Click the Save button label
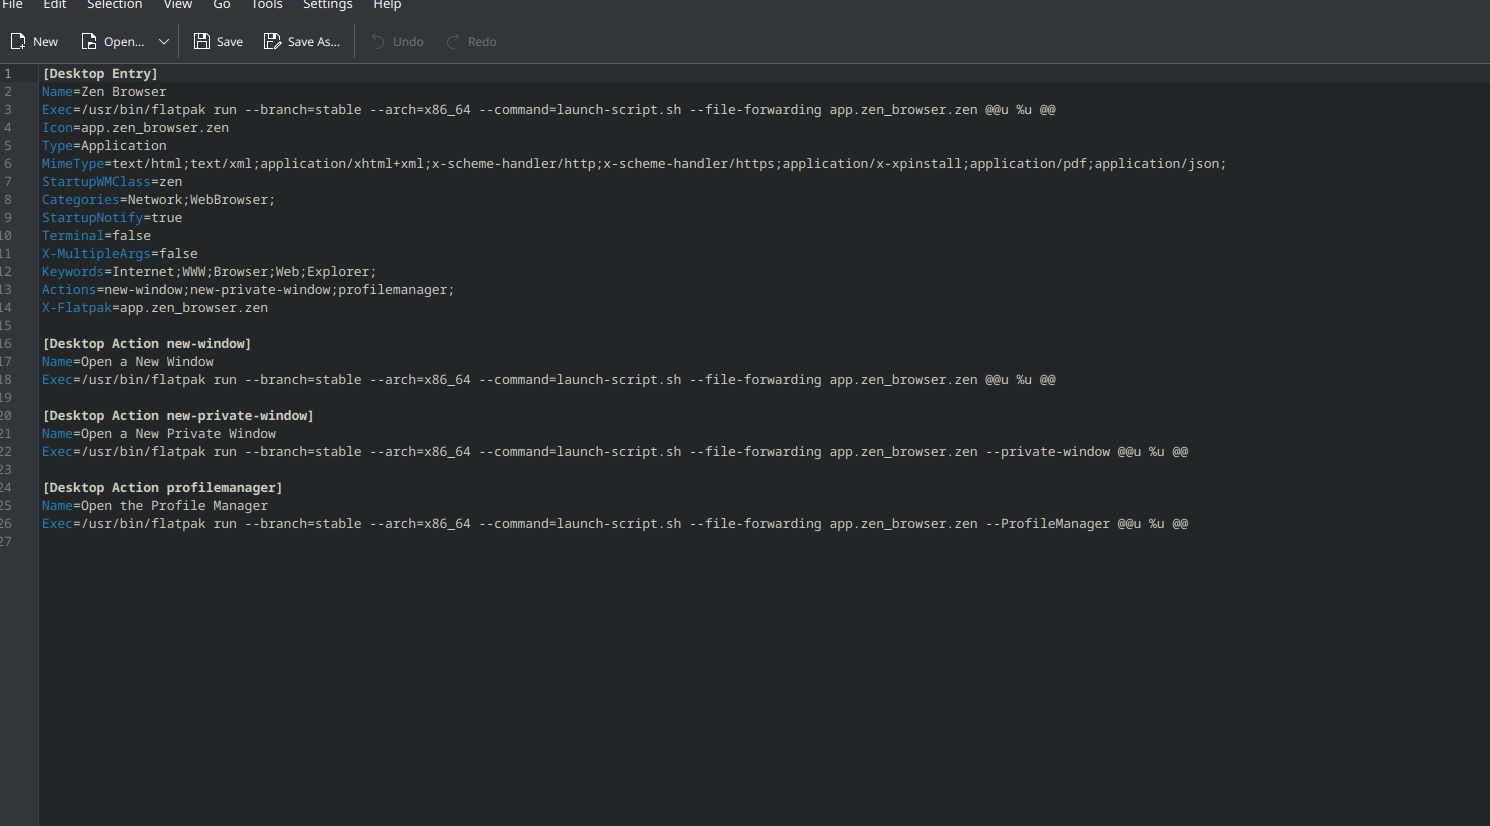1490x826 pixels. pyautogui.click(x=230, y=42)
